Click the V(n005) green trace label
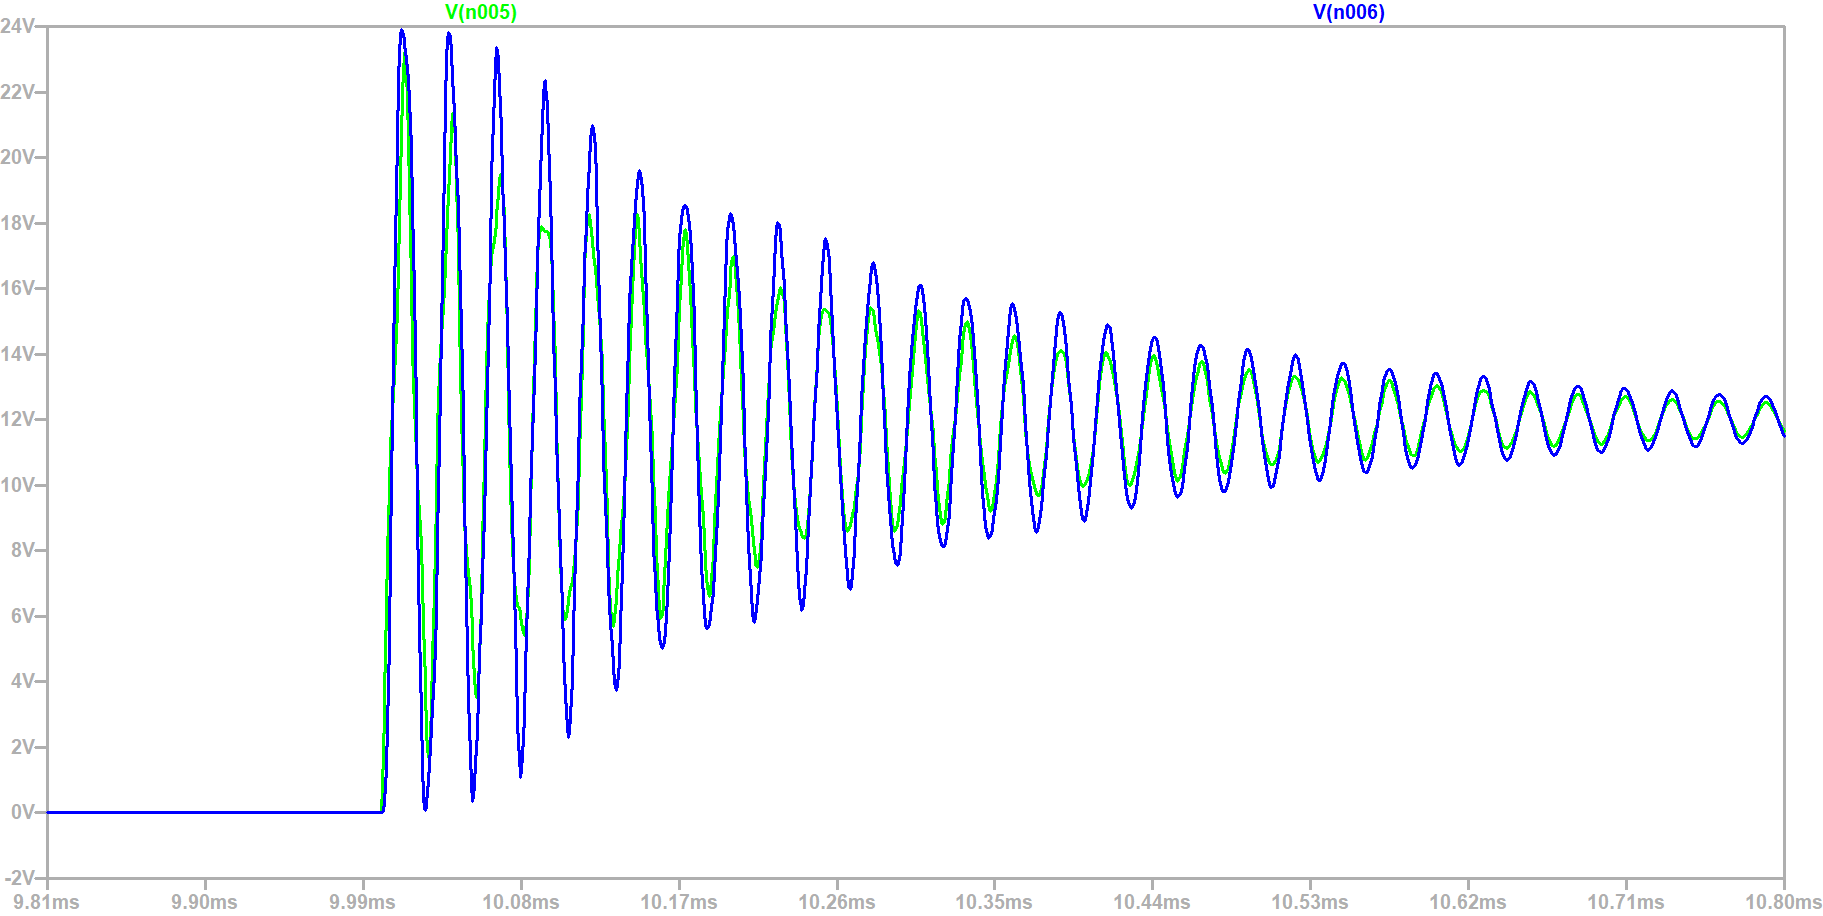Image resolution: width=1823 pixels, height=916 pixels. (x=481, y=12)
